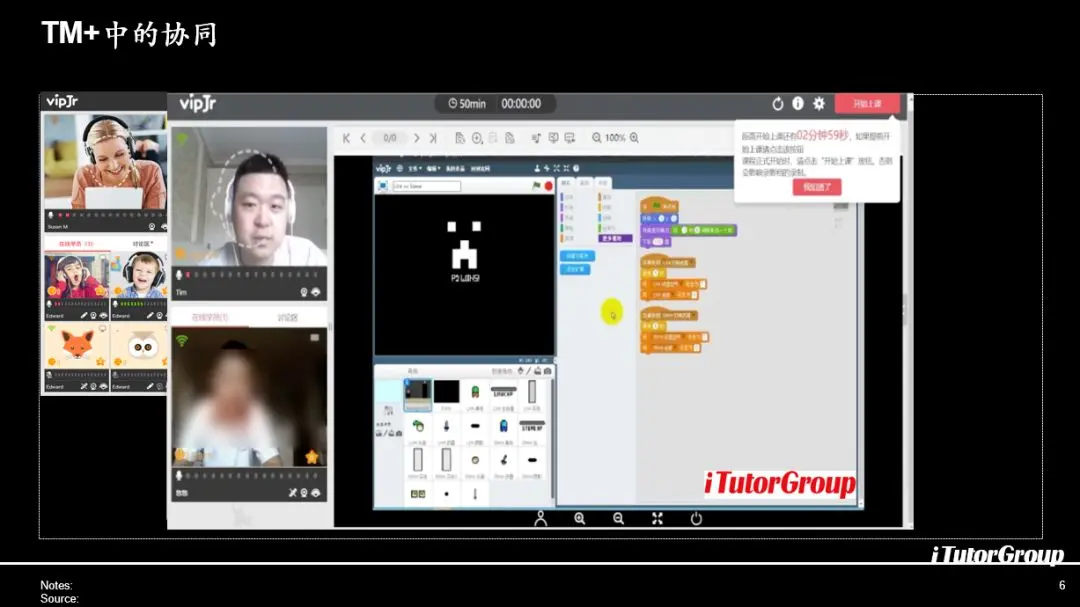The width and height of the screenshot is (1080, 607).
Task: Select the STEVE HP sprite thumbnail
Action: [532, 429]
